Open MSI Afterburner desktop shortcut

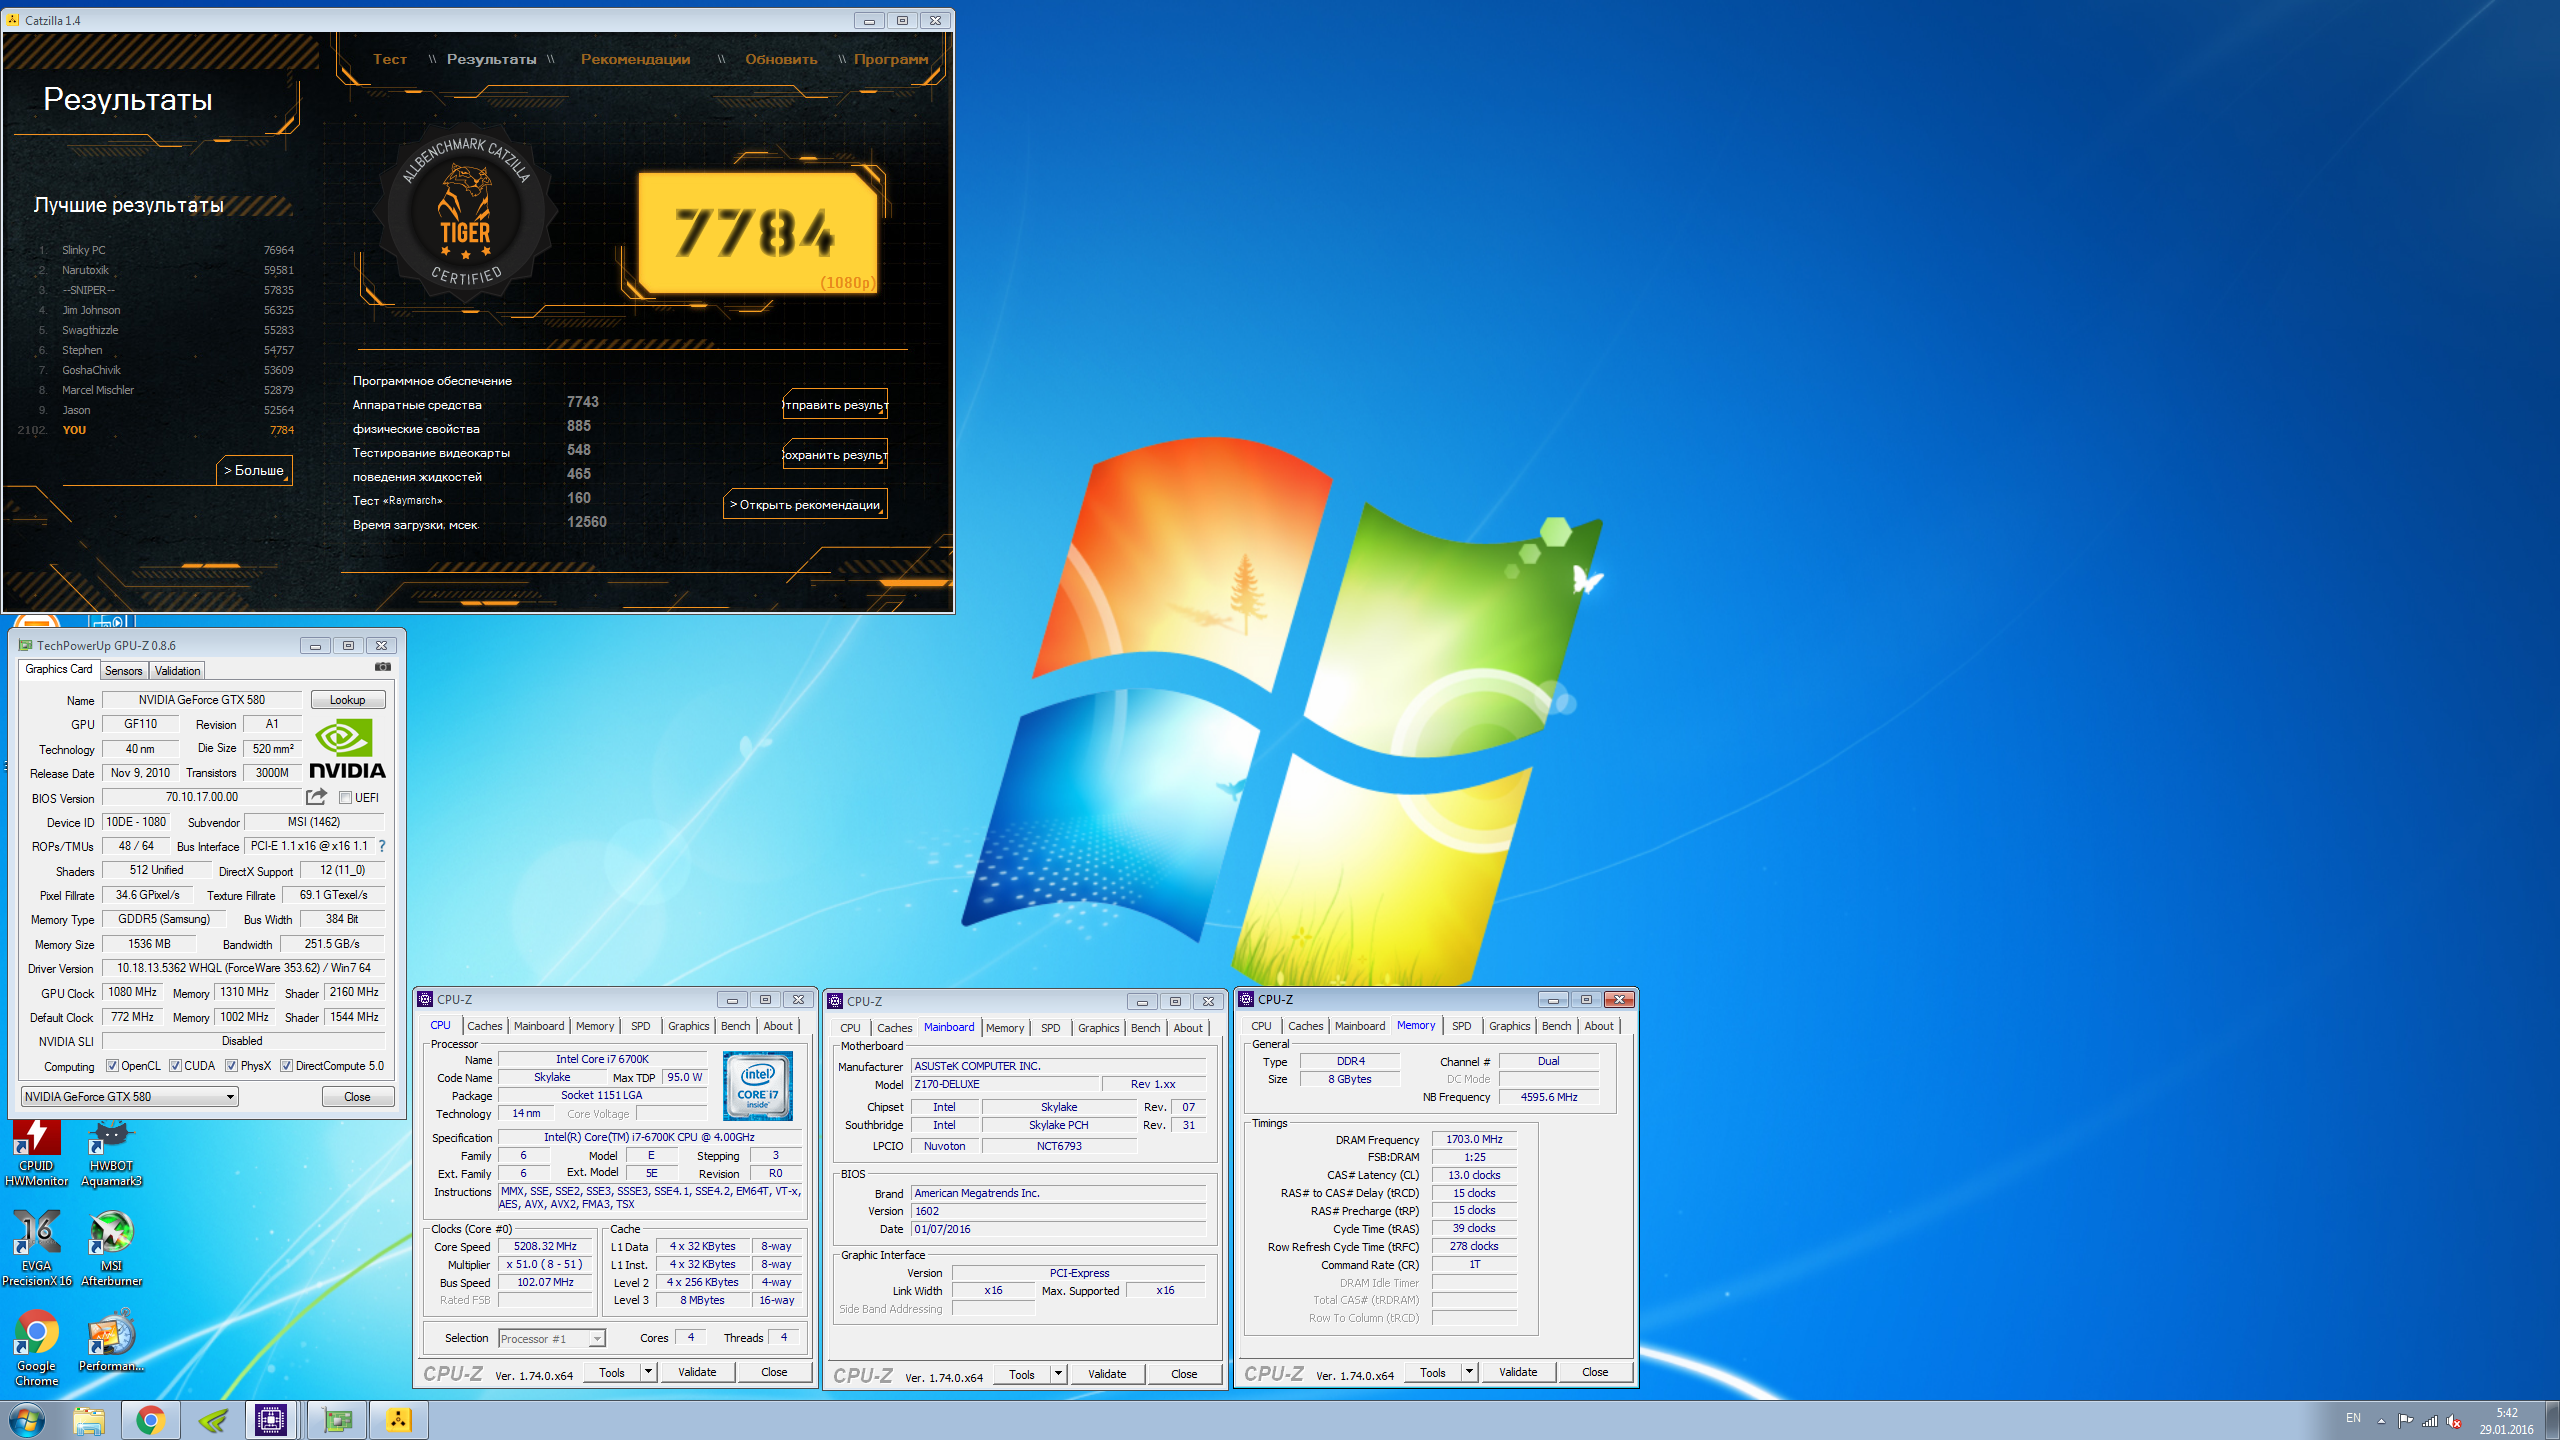111,1248
